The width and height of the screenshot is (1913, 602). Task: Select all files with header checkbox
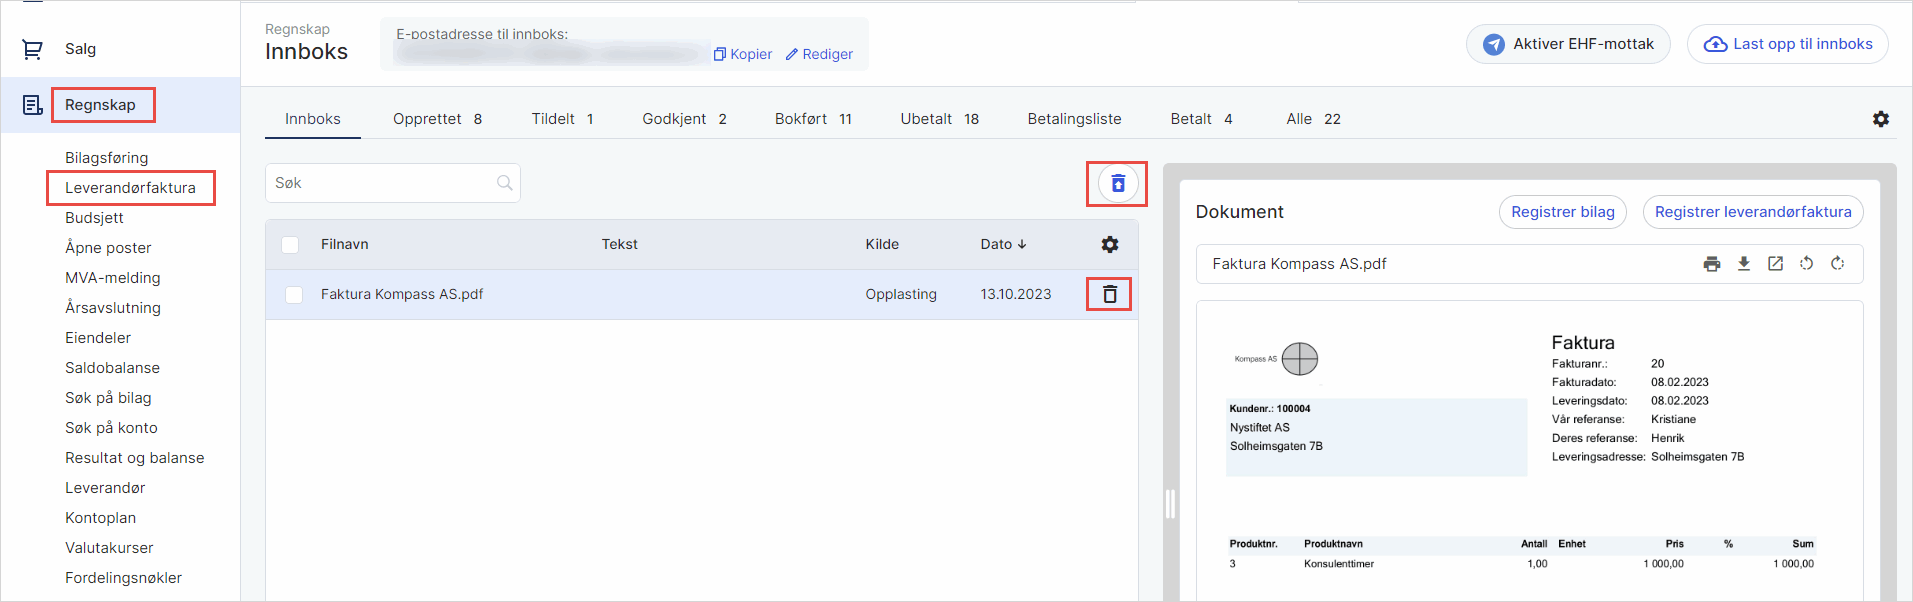[x=290, y=245]
